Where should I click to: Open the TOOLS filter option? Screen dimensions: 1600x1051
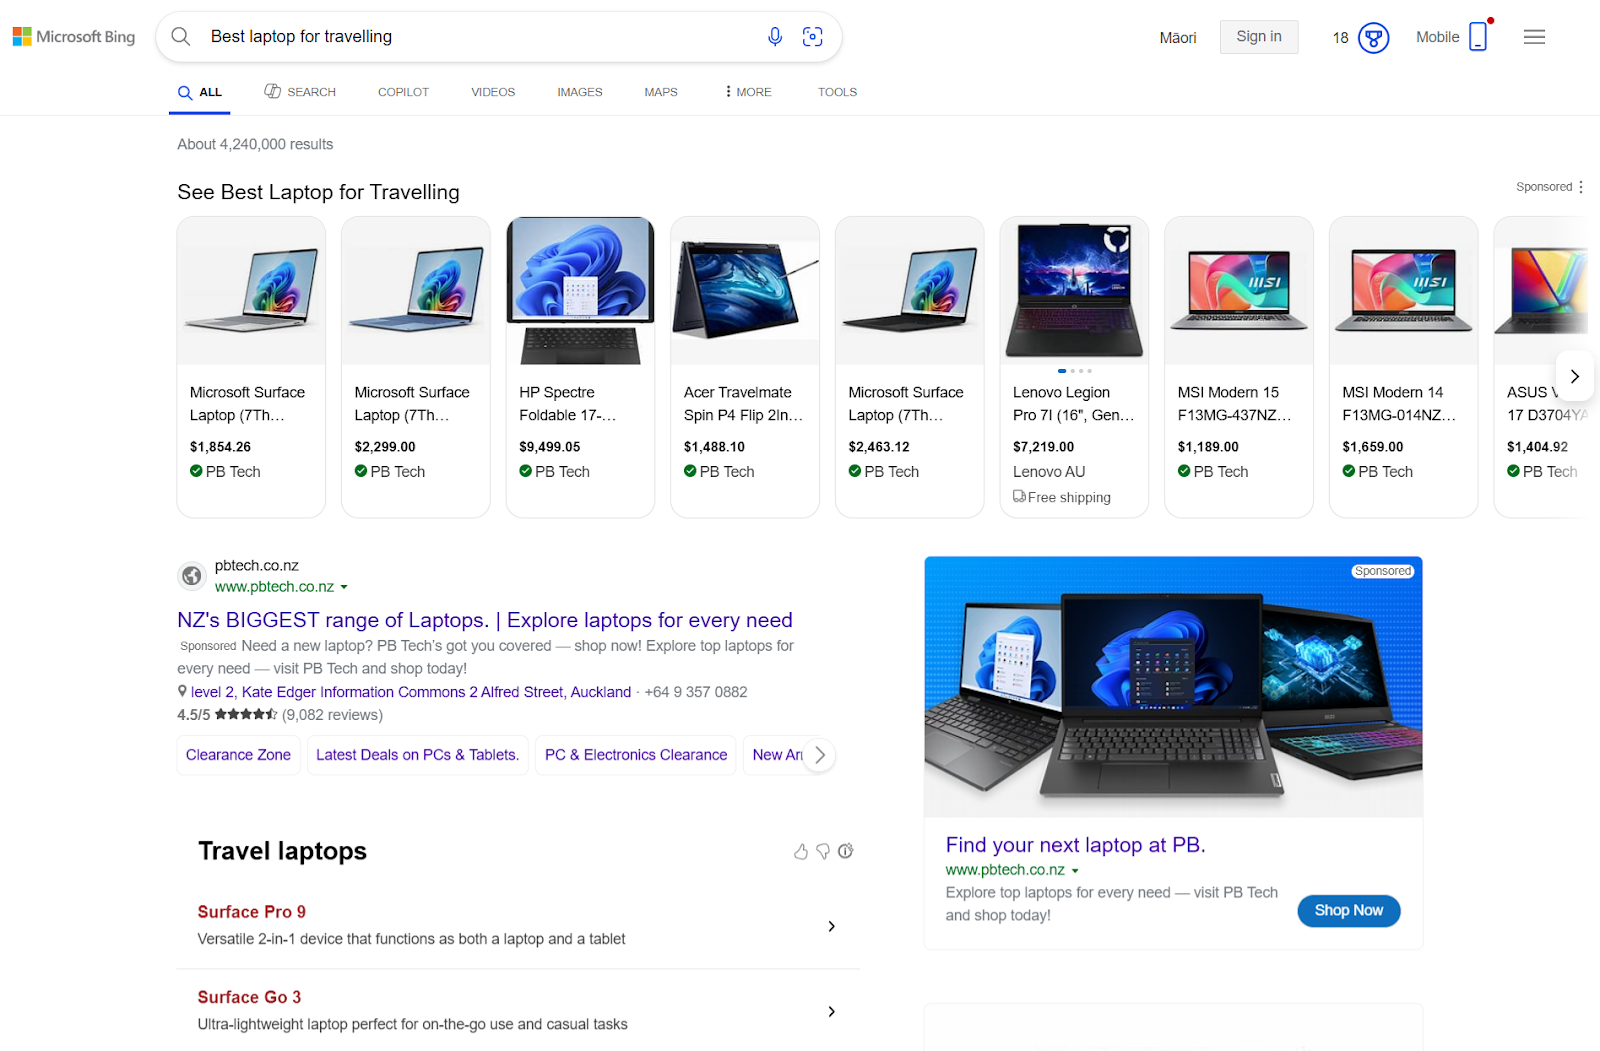tap(837, 92)
